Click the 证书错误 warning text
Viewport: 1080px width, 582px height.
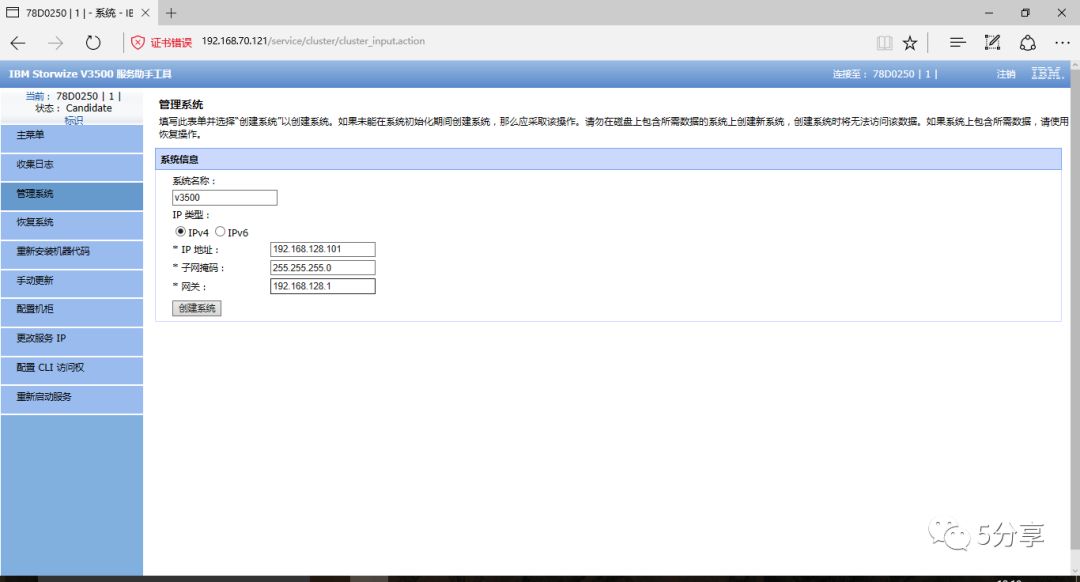click(x=171, y=43)
